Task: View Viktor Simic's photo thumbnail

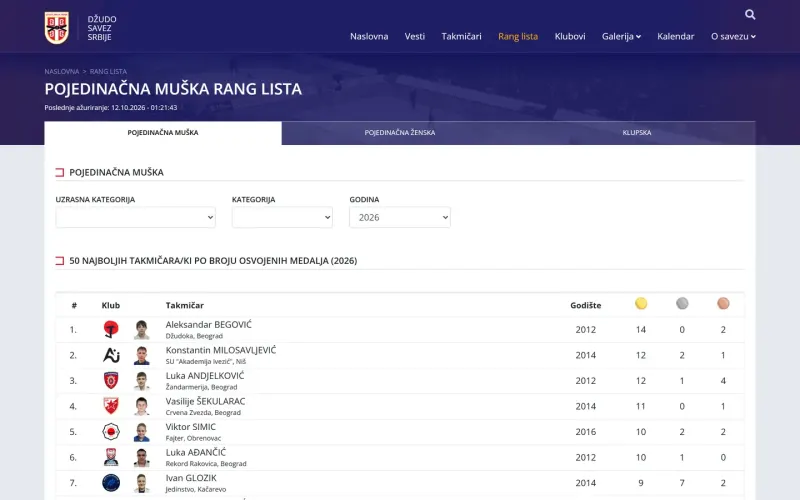Action: pyautogui.click(x=141, y=432)
